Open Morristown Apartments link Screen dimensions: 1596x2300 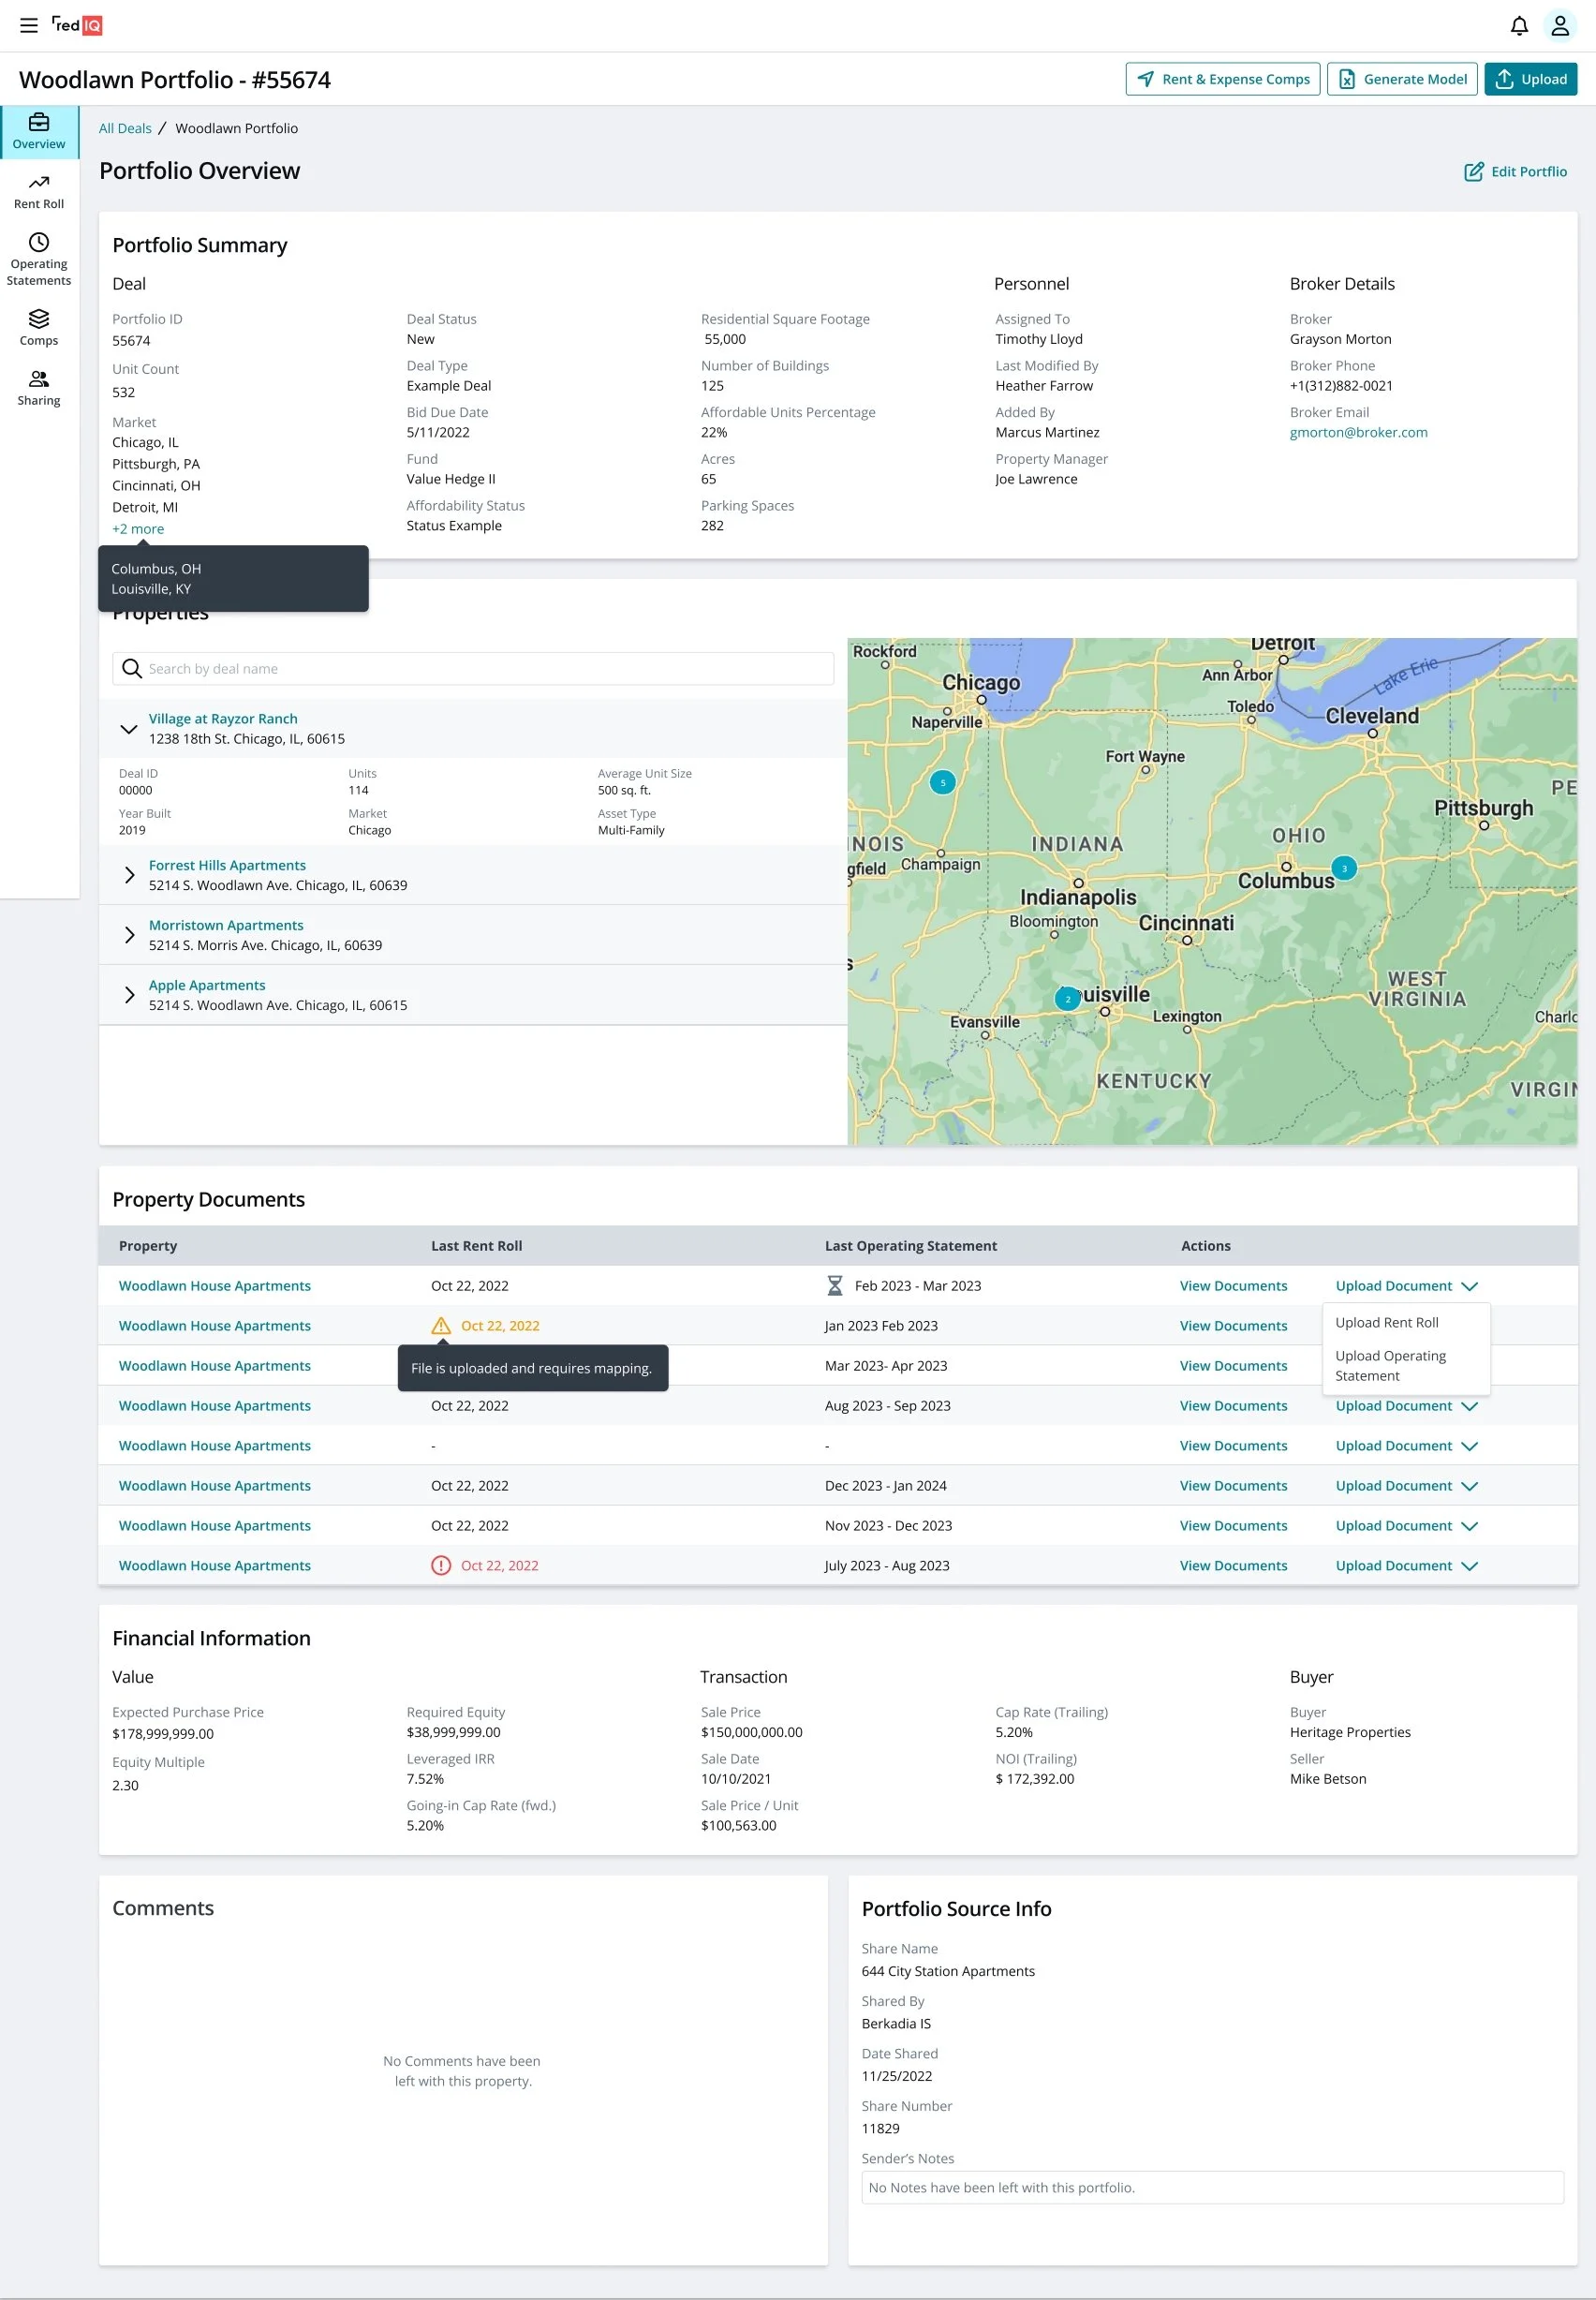tap(226, 925)
